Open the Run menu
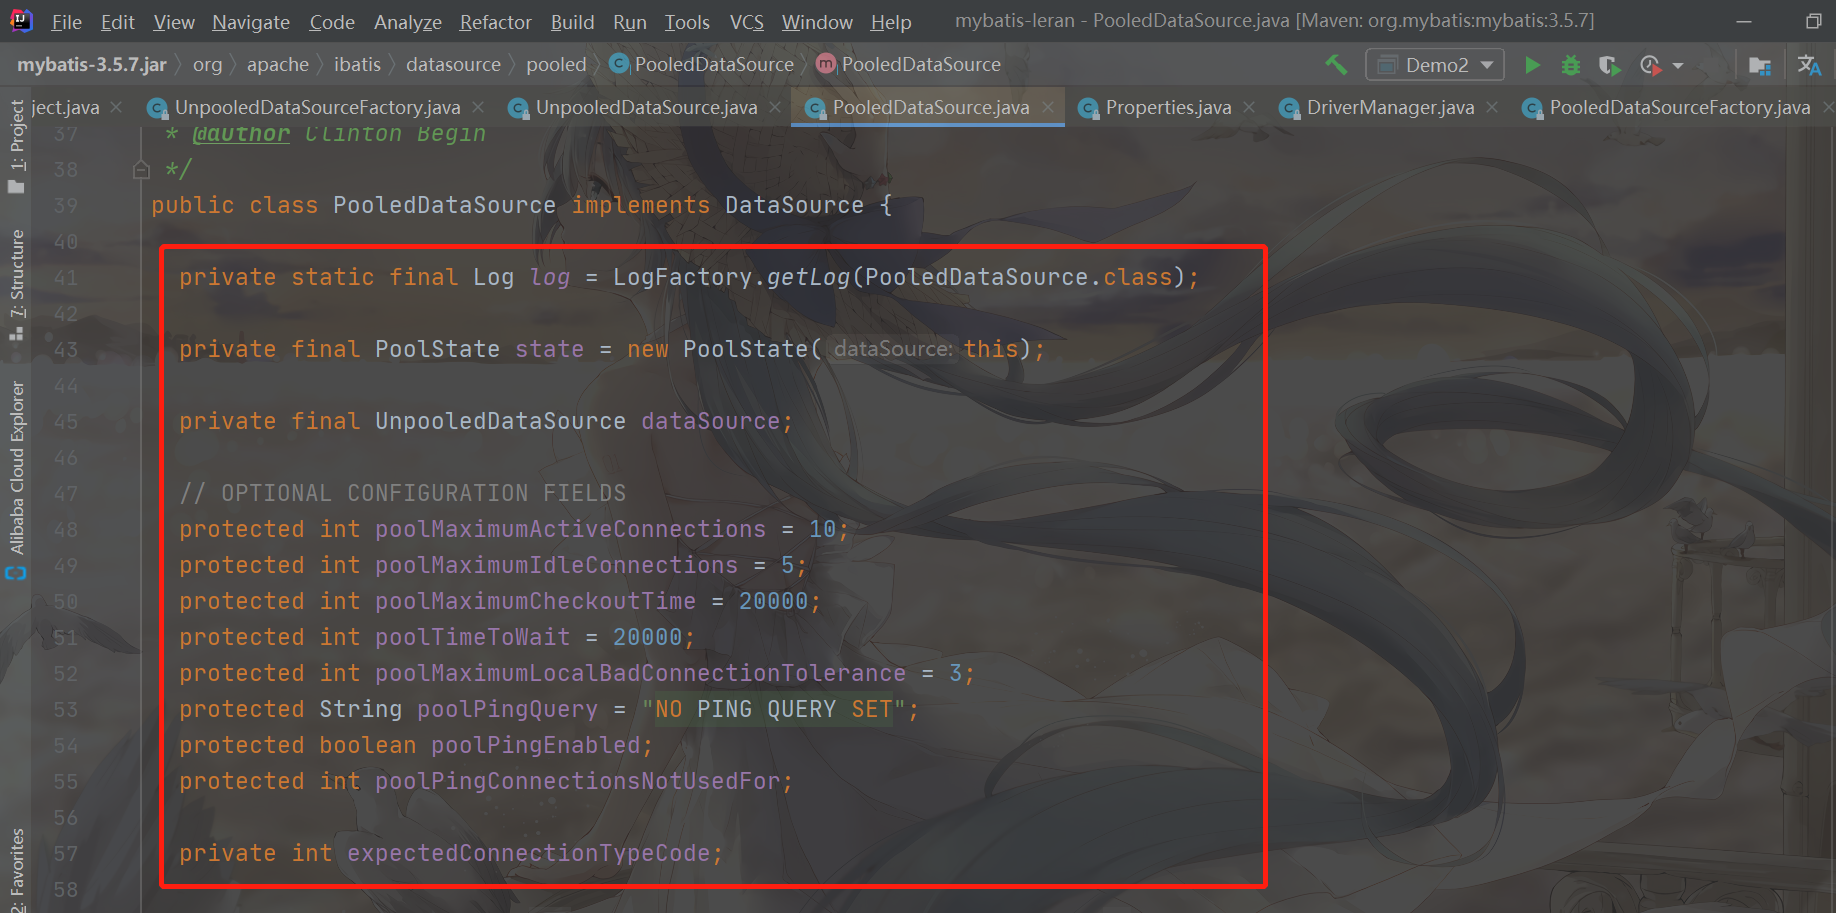 (x=630, y=22)
